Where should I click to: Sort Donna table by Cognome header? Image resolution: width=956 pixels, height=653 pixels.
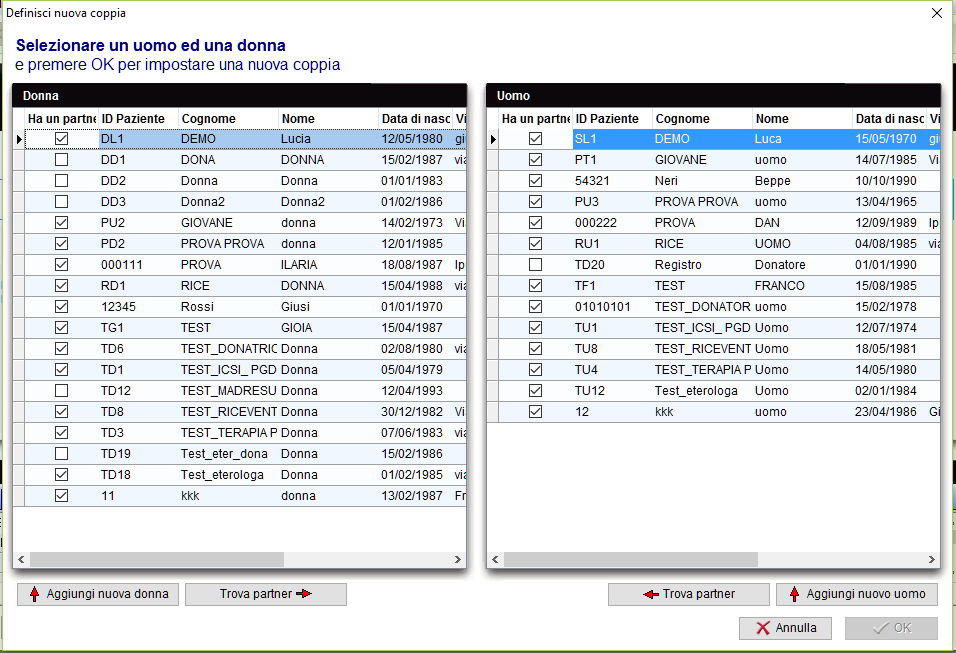click(228, 119)
